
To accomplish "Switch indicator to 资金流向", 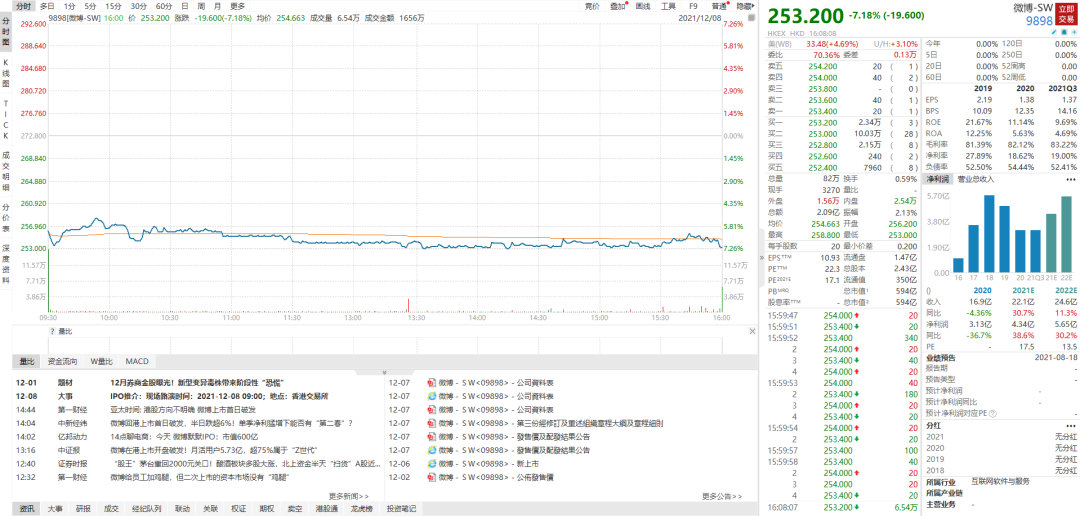I will 62,361.
